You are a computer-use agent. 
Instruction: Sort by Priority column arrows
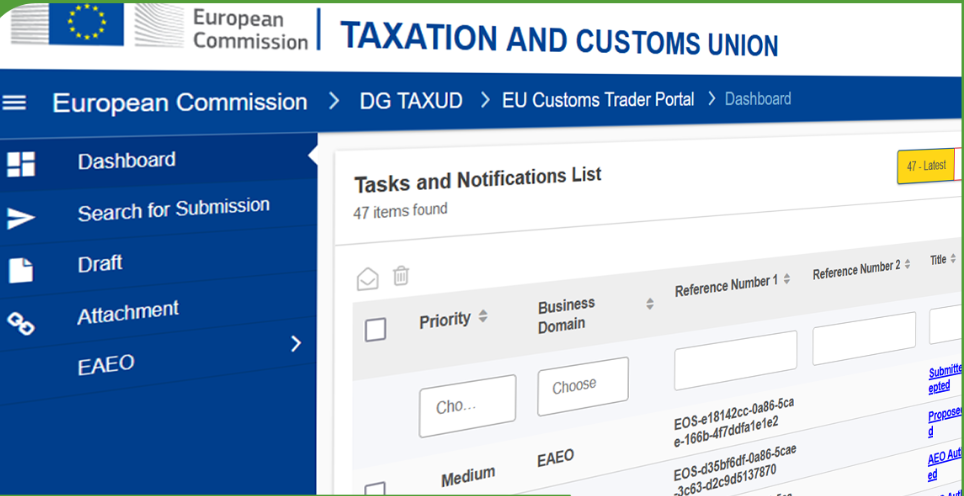483,316
